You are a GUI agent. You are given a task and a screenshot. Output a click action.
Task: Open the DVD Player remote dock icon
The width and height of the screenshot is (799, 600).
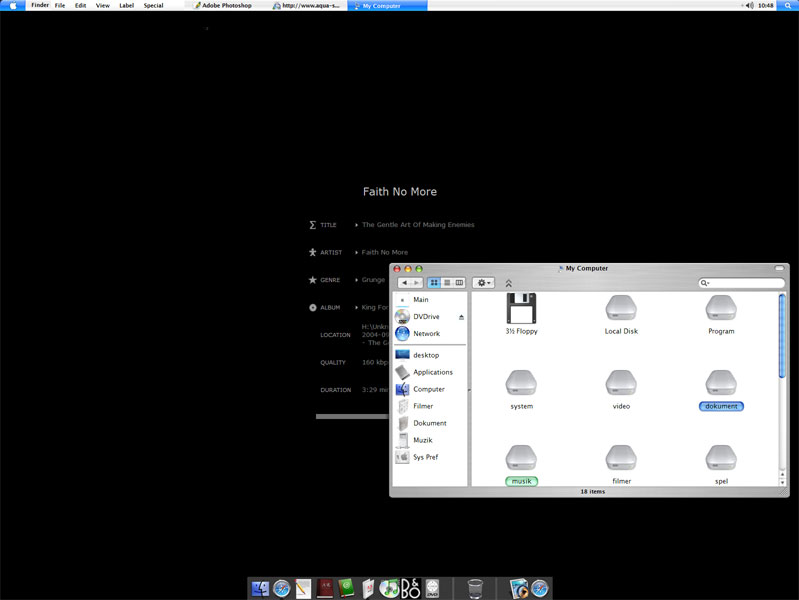point(432,588)
